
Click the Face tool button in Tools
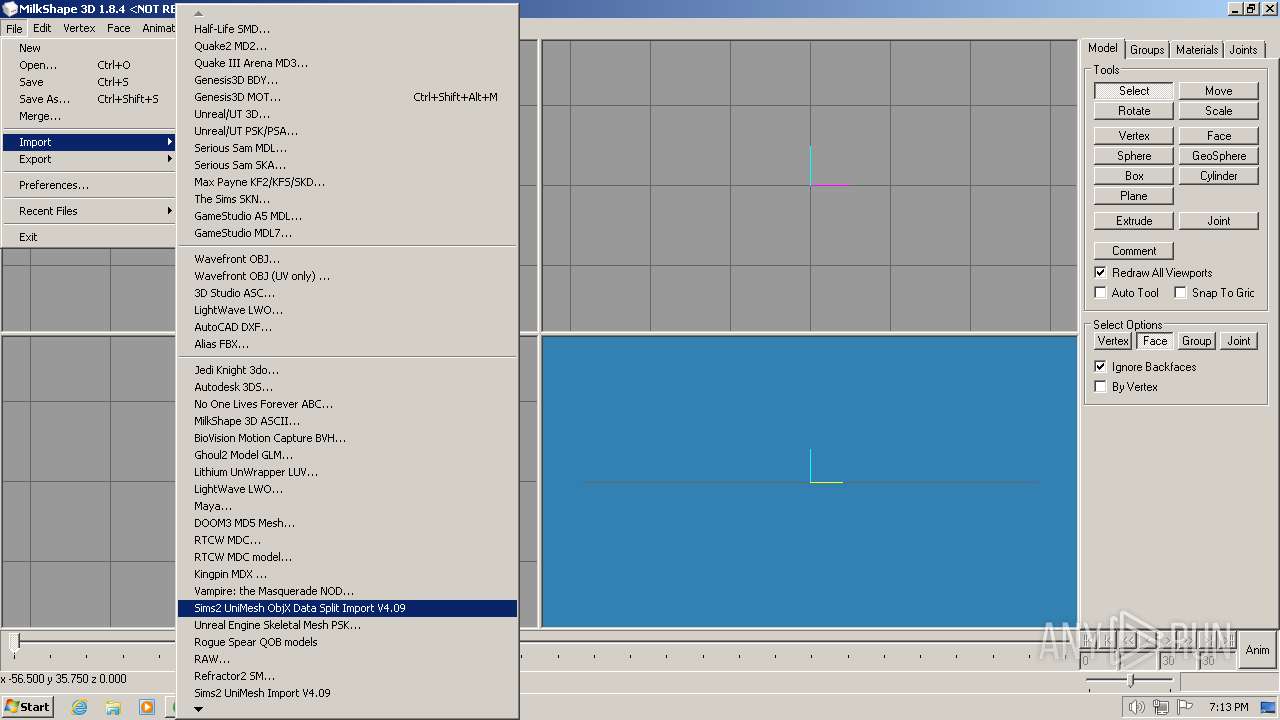pyautogui.click(x=1218, y=136)
